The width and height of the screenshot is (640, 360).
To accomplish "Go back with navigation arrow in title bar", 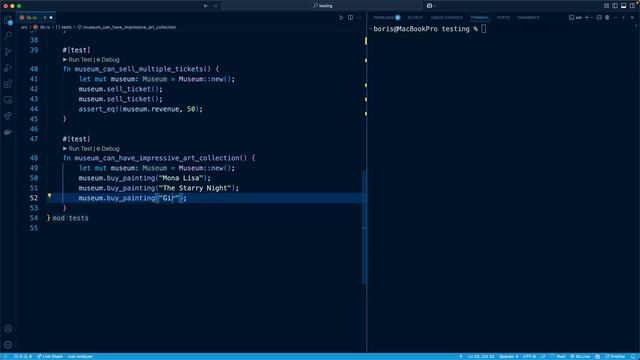I will coord(206,6).
